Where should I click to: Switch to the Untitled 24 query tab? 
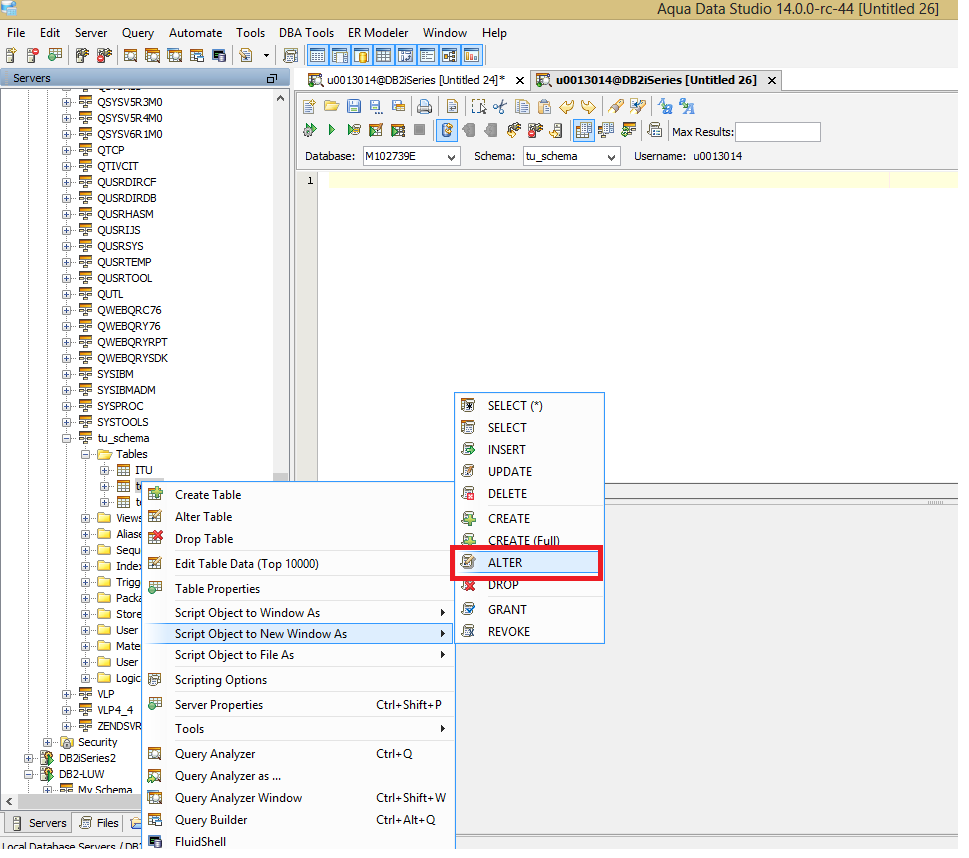[416, 80]
